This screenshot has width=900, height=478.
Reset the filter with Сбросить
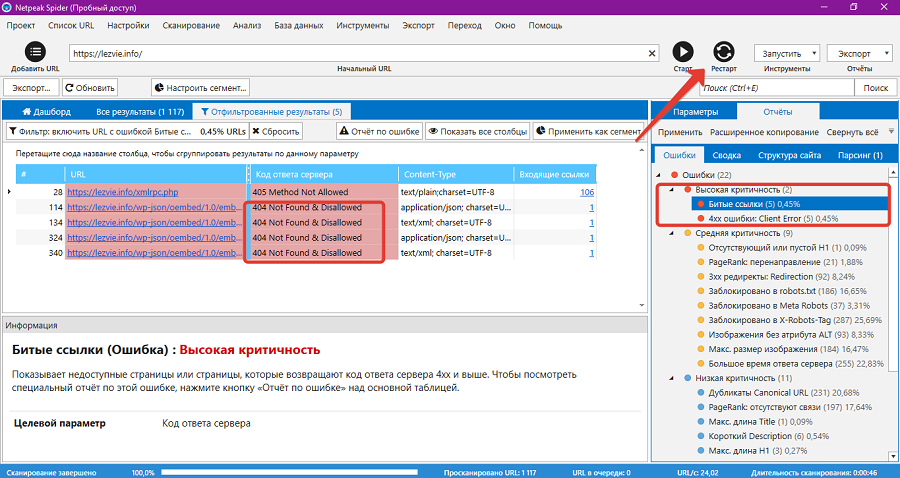276,131
